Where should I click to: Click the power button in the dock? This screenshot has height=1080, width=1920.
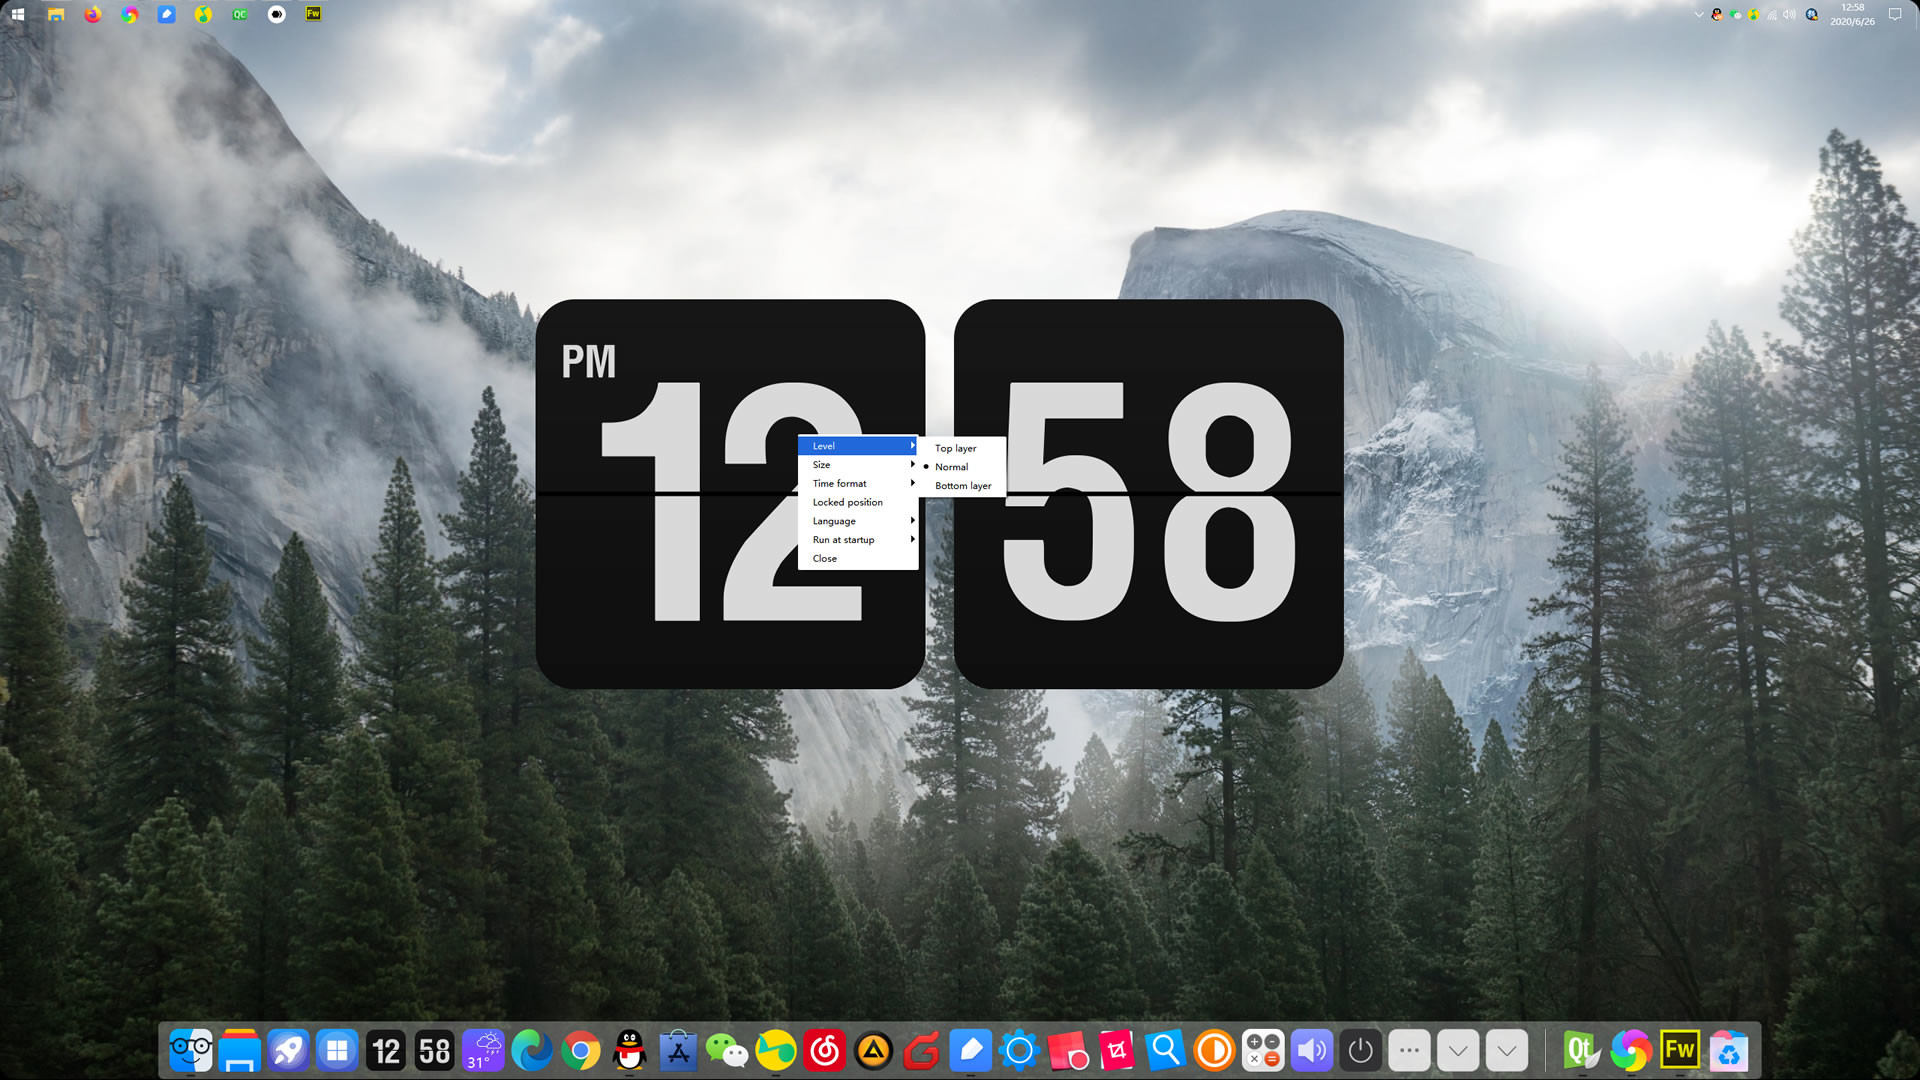click(x=1360, y=1051)
